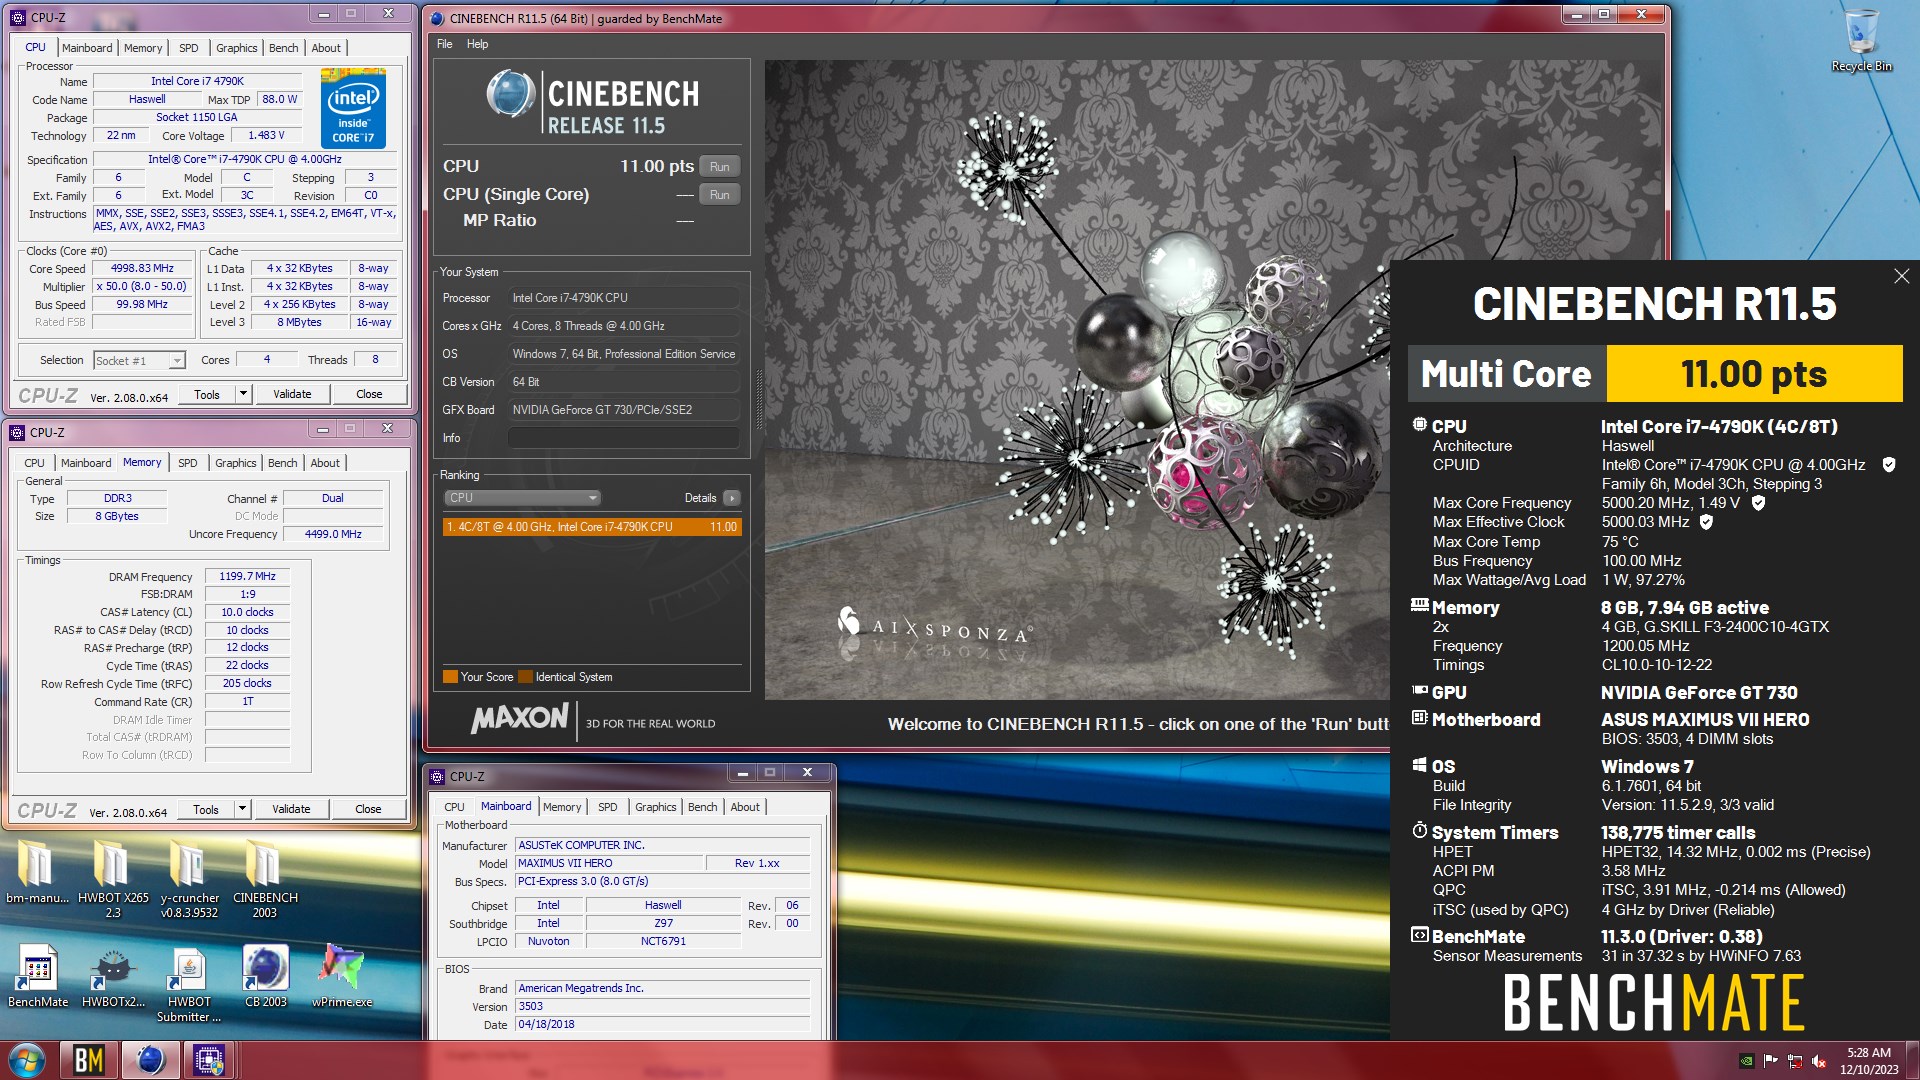Launch the HWBOTx2... desktop shortcut

pos(113,977)
